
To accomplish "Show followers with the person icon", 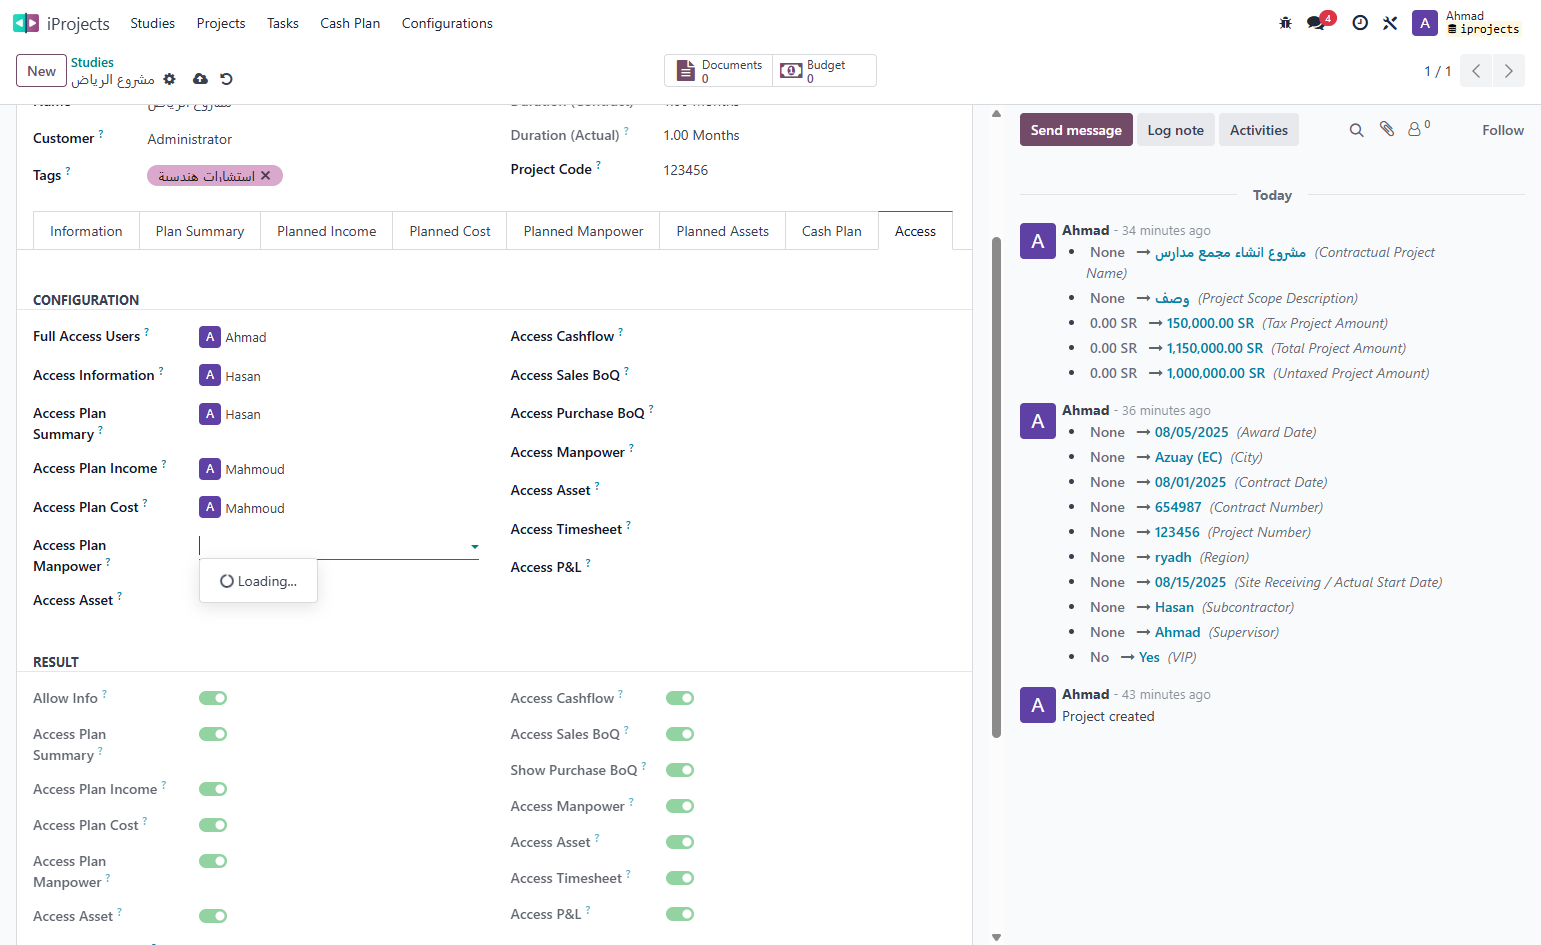I will (1418, 129).
